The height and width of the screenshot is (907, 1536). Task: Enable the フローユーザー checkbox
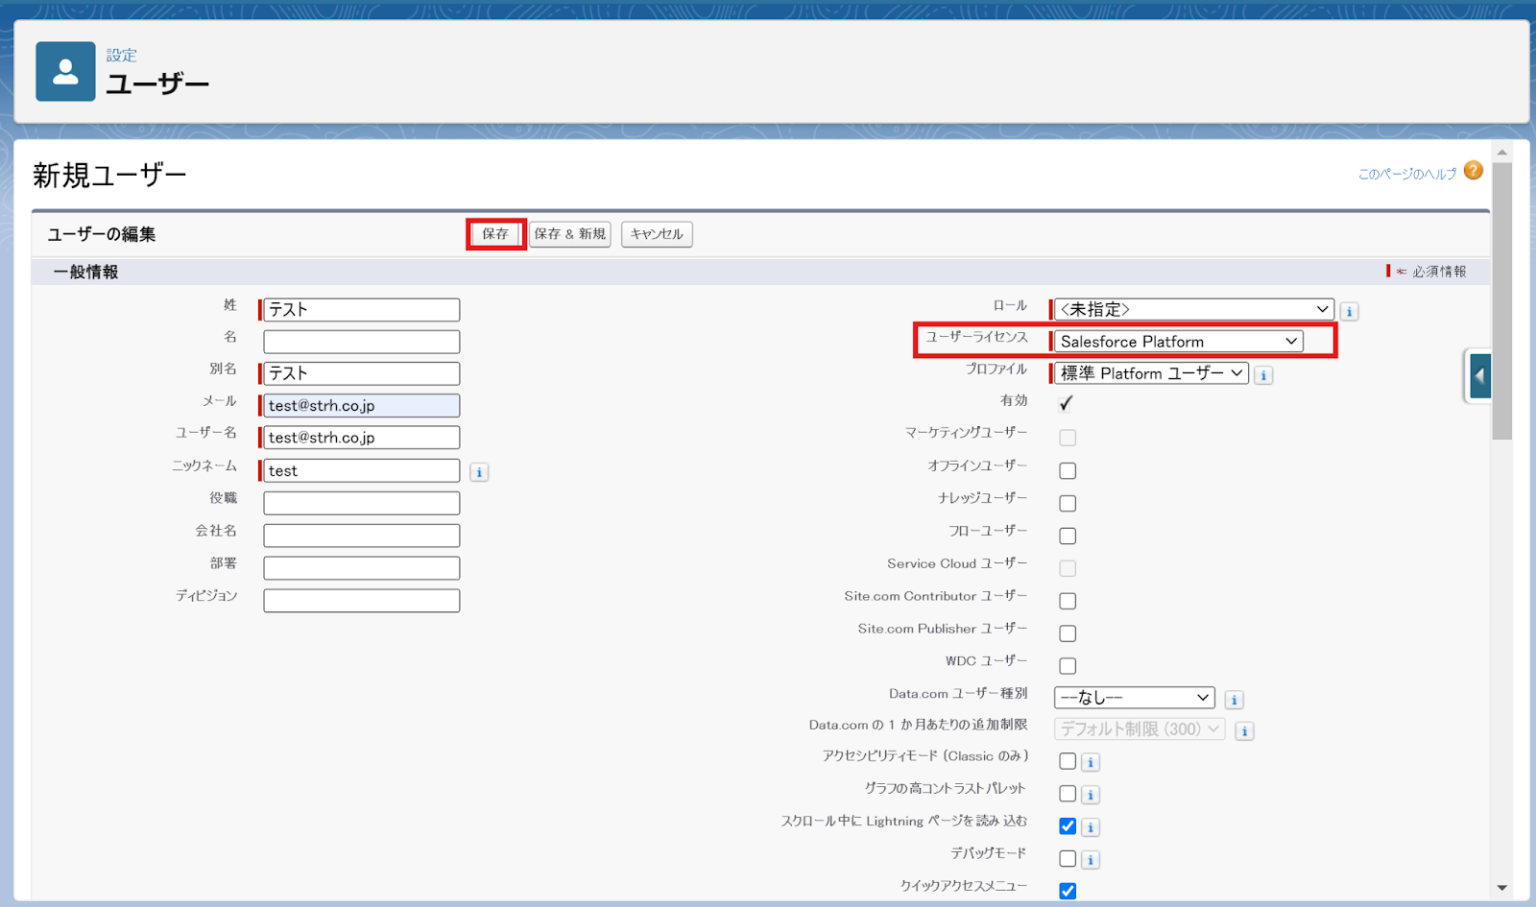[x=1067, y=535]
